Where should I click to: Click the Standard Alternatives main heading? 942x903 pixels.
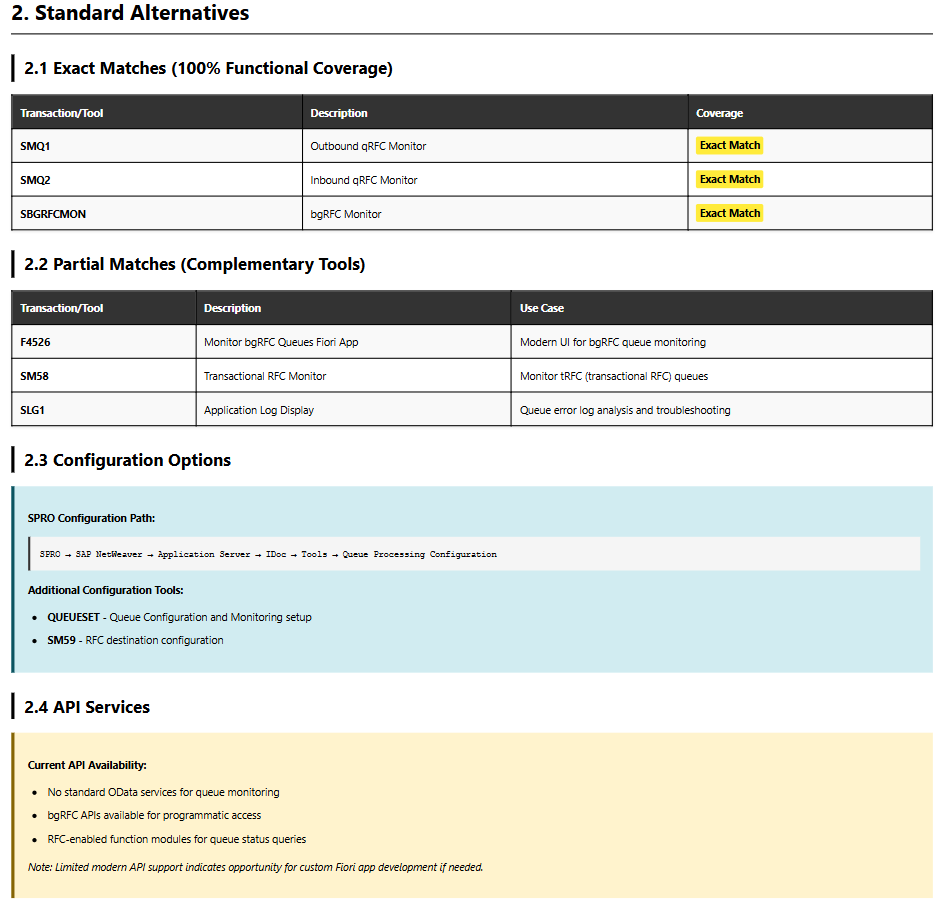(x=130, y=14)
